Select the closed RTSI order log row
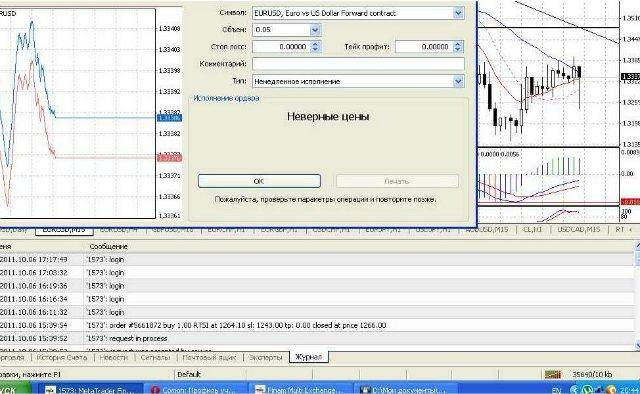 [x=317, y=325]
